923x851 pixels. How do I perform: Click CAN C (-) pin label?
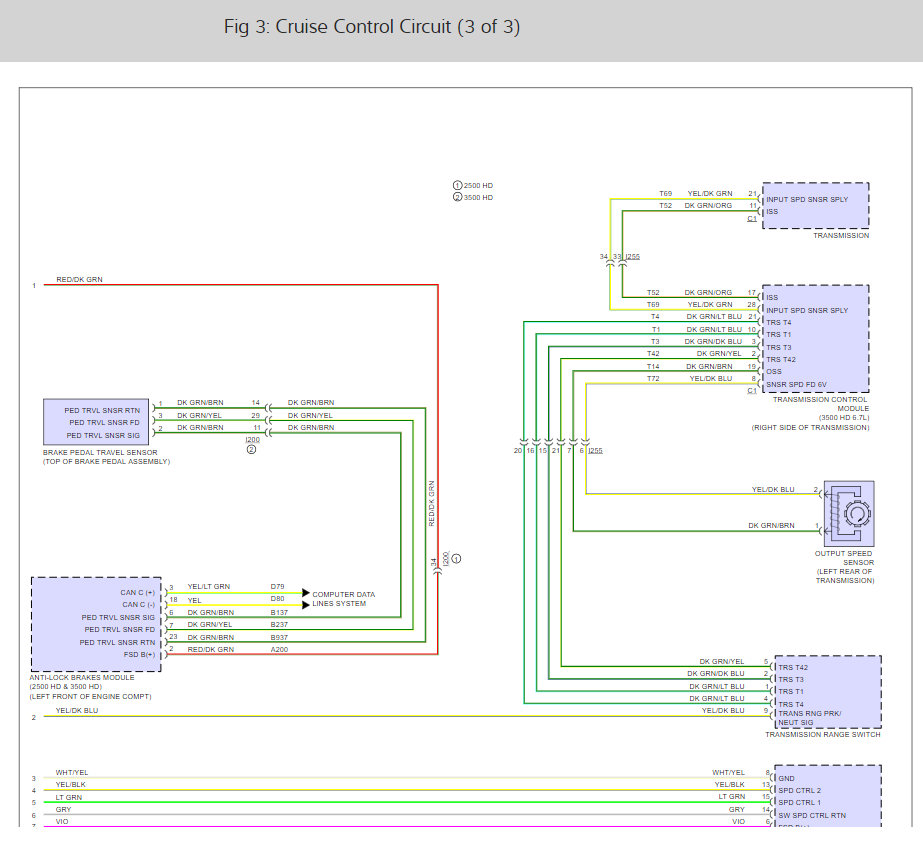(138, 605)
